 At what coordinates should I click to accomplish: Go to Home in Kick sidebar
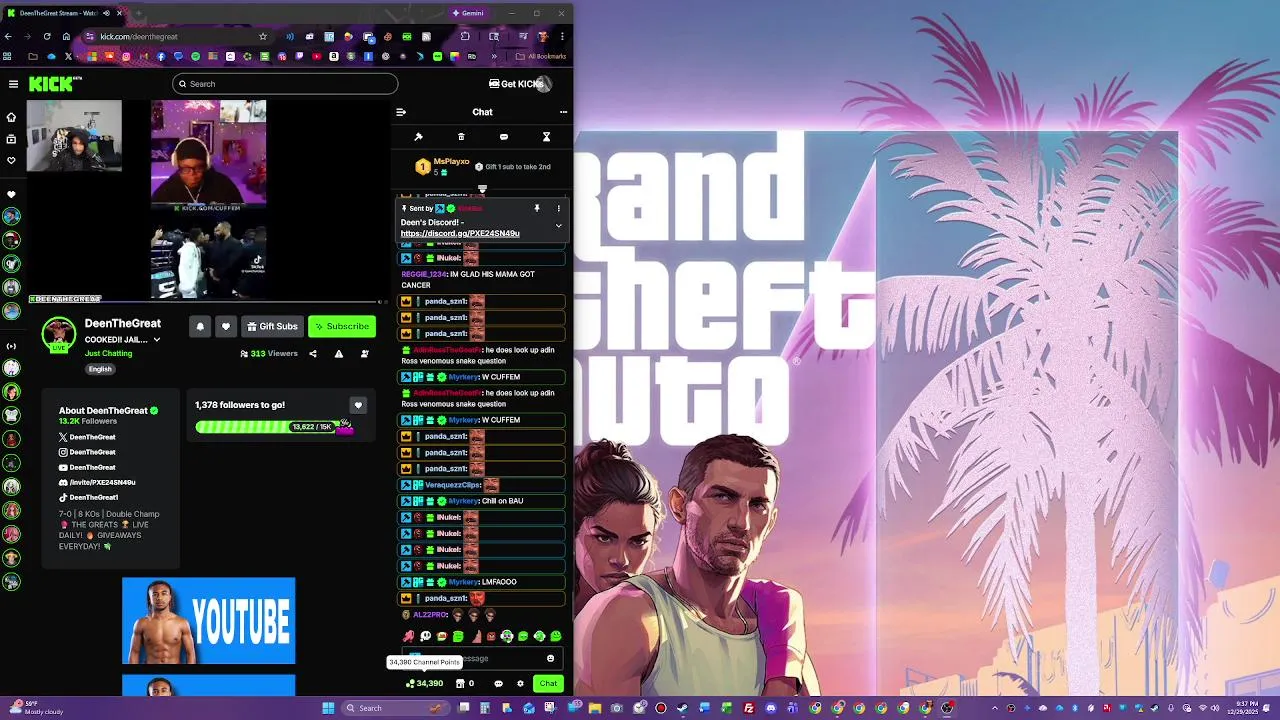(12, 117)
